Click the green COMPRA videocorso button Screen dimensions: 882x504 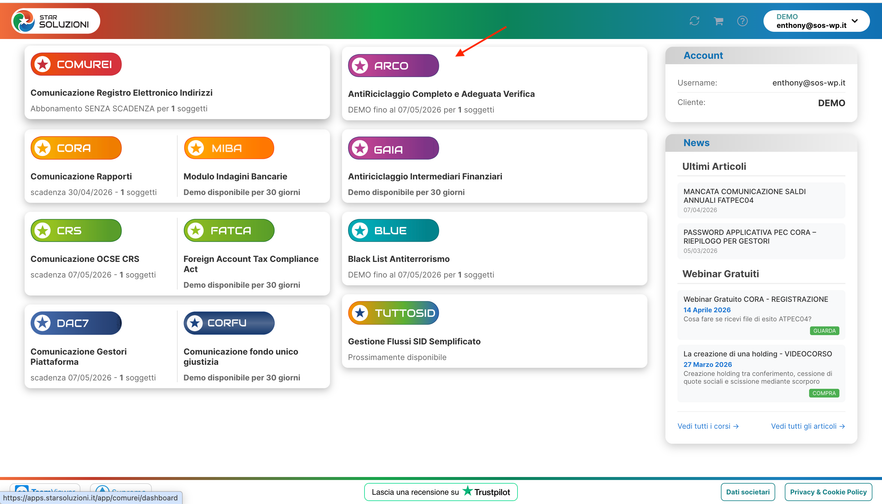824,393
